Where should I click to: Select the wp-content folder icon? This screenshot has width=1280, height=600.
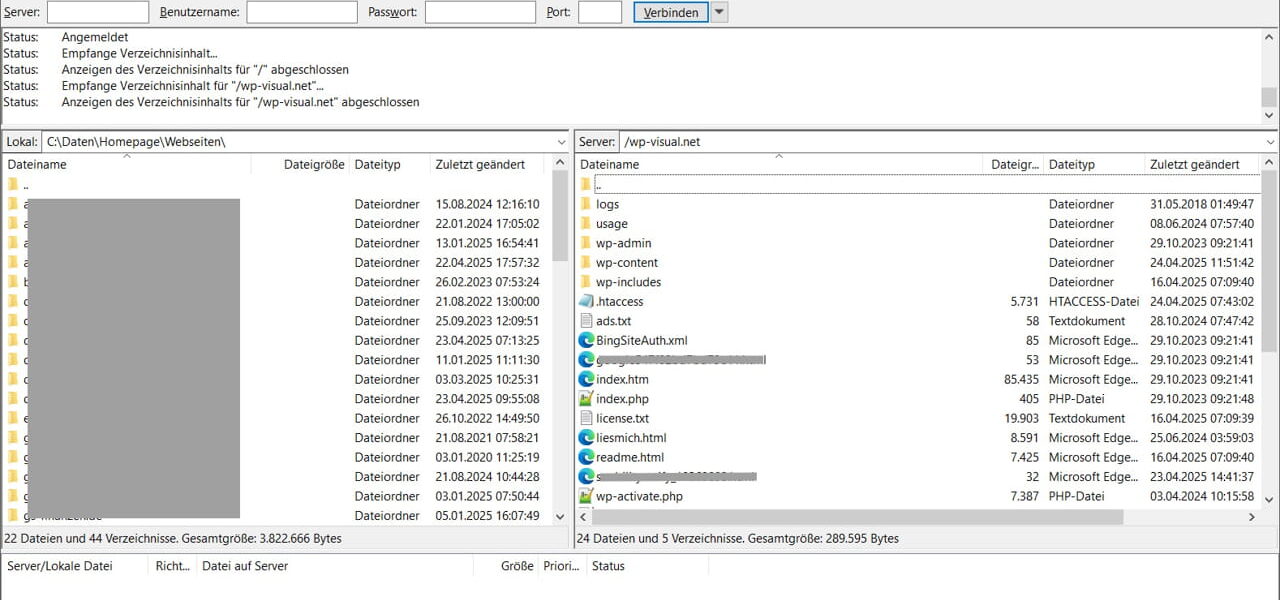pos(586,263)
